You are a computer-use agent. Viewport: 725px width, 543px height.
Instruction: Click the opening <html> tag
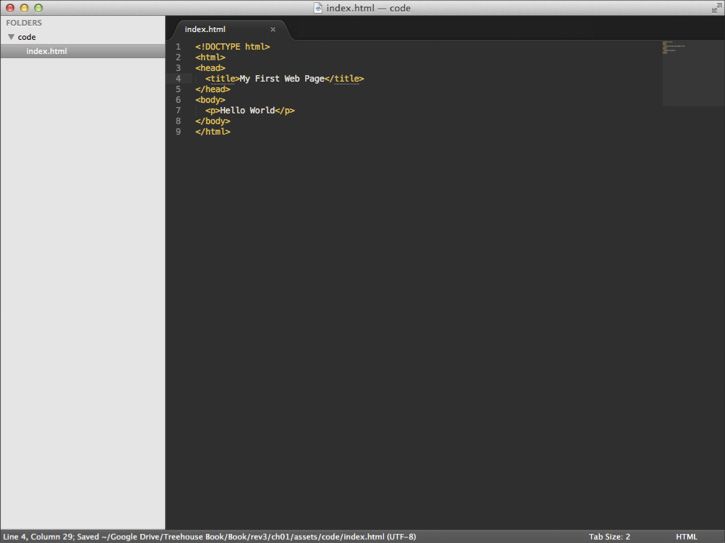point(210,57)
